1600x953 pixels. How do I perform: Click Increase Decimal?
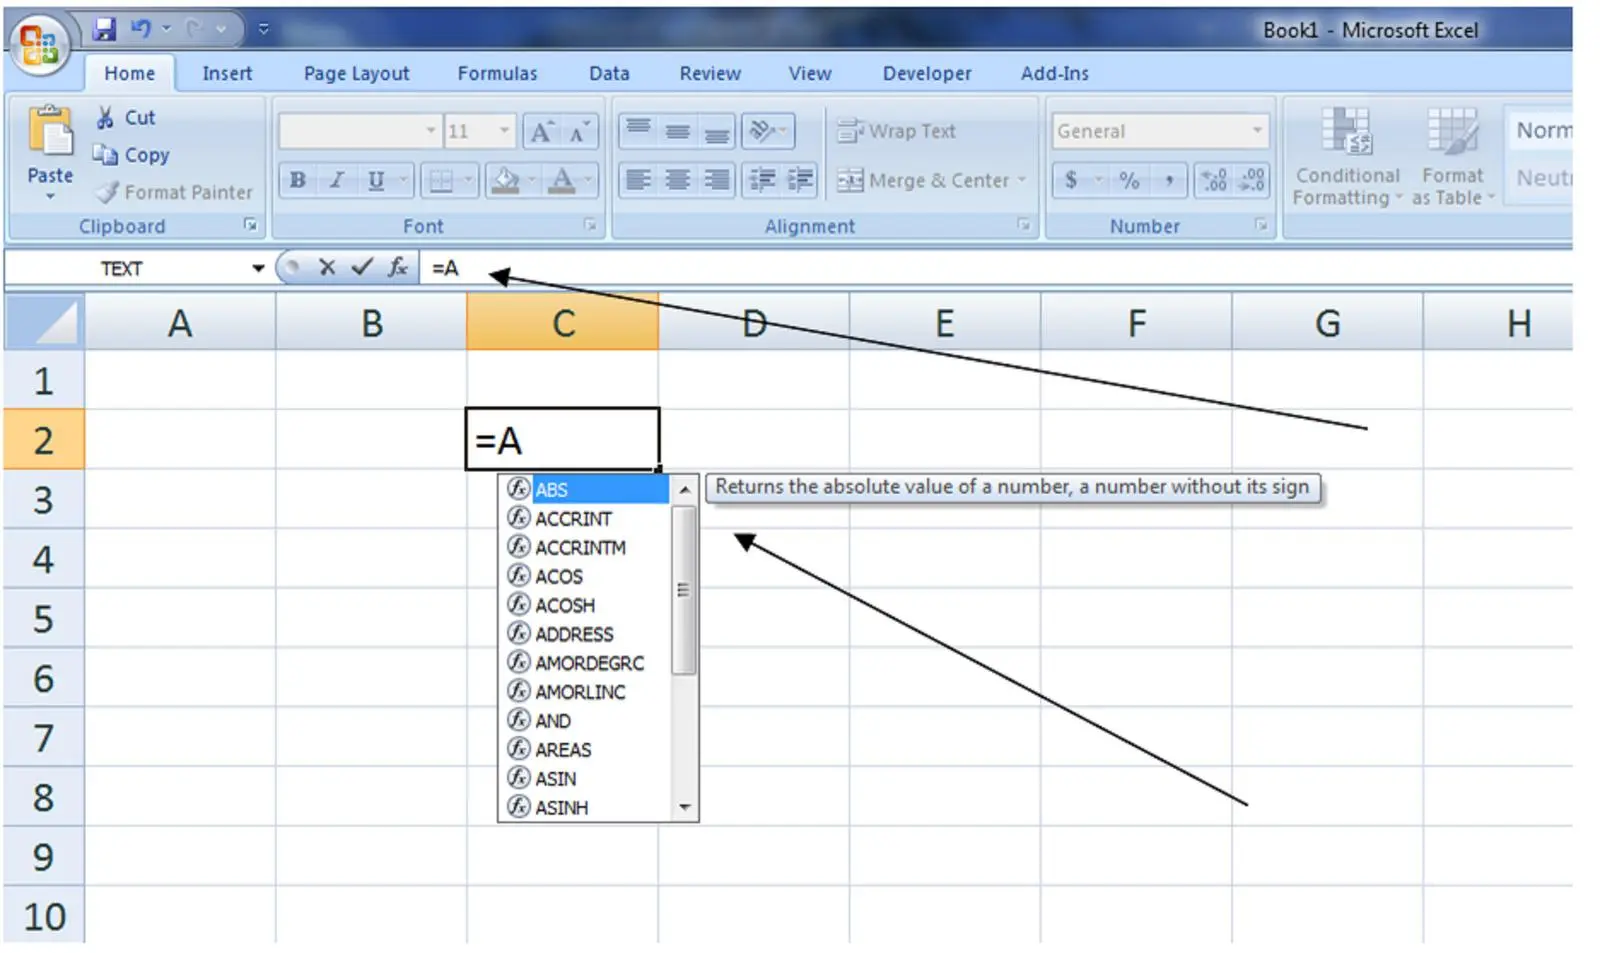click(x=1214, y=180)
